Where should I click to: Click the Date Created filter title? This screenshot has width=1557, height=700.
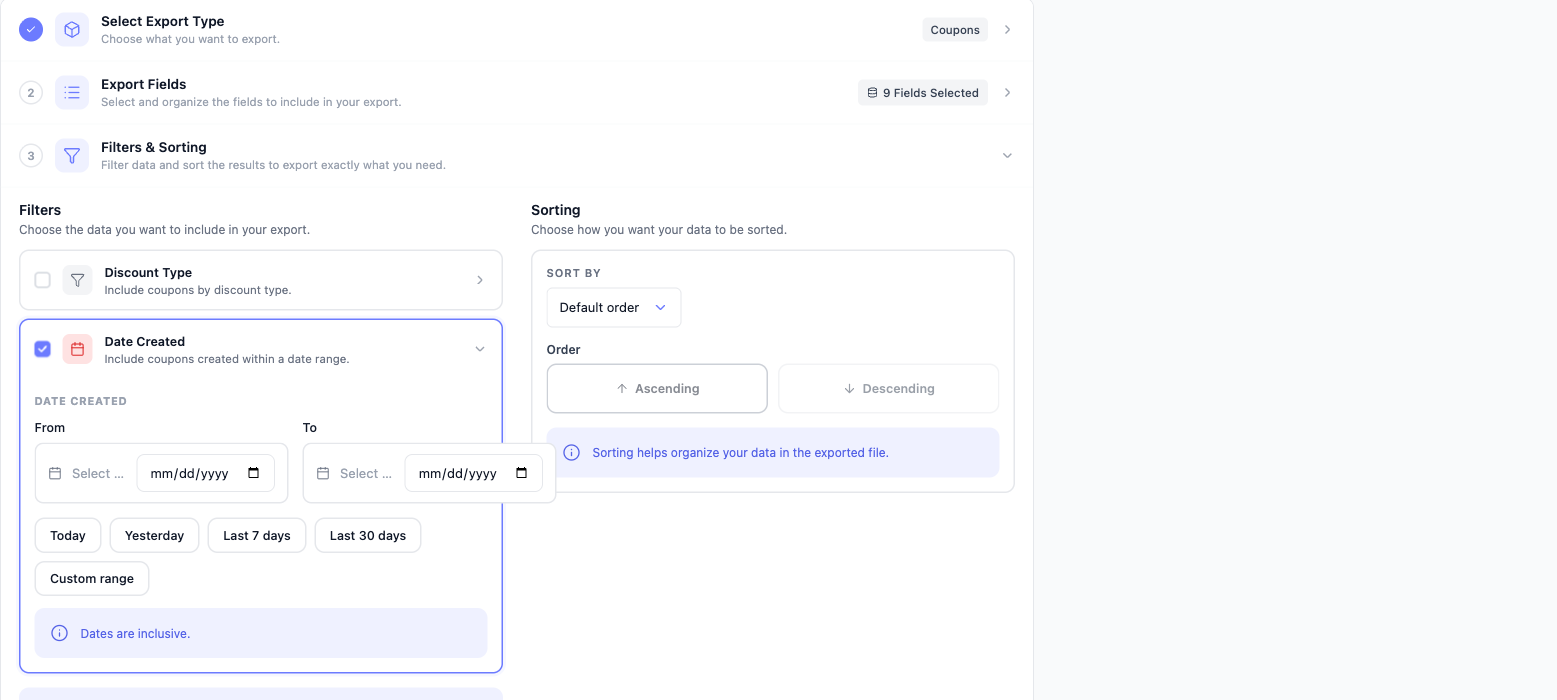[145, 341]
